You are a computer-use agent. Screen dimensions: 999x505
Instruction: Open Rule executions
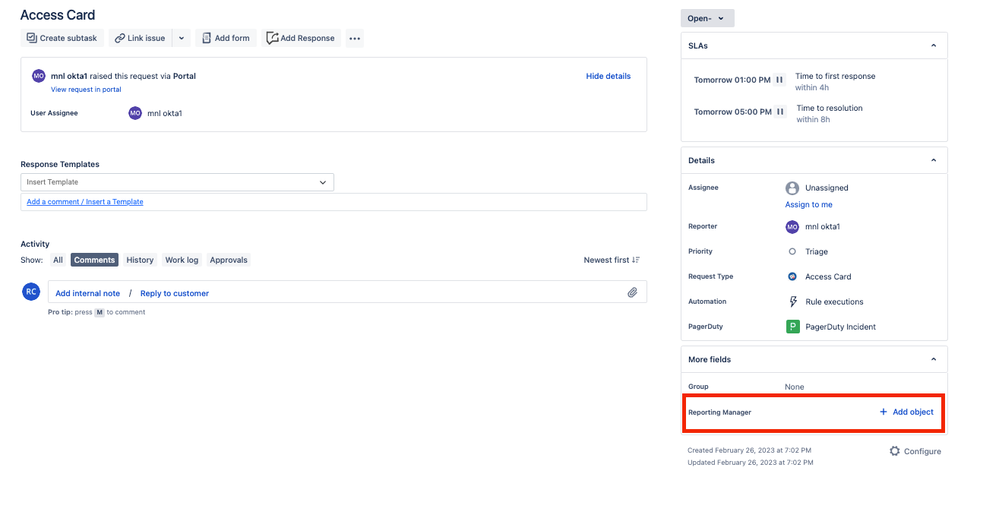pyautogui.click(x=834, y=302)
